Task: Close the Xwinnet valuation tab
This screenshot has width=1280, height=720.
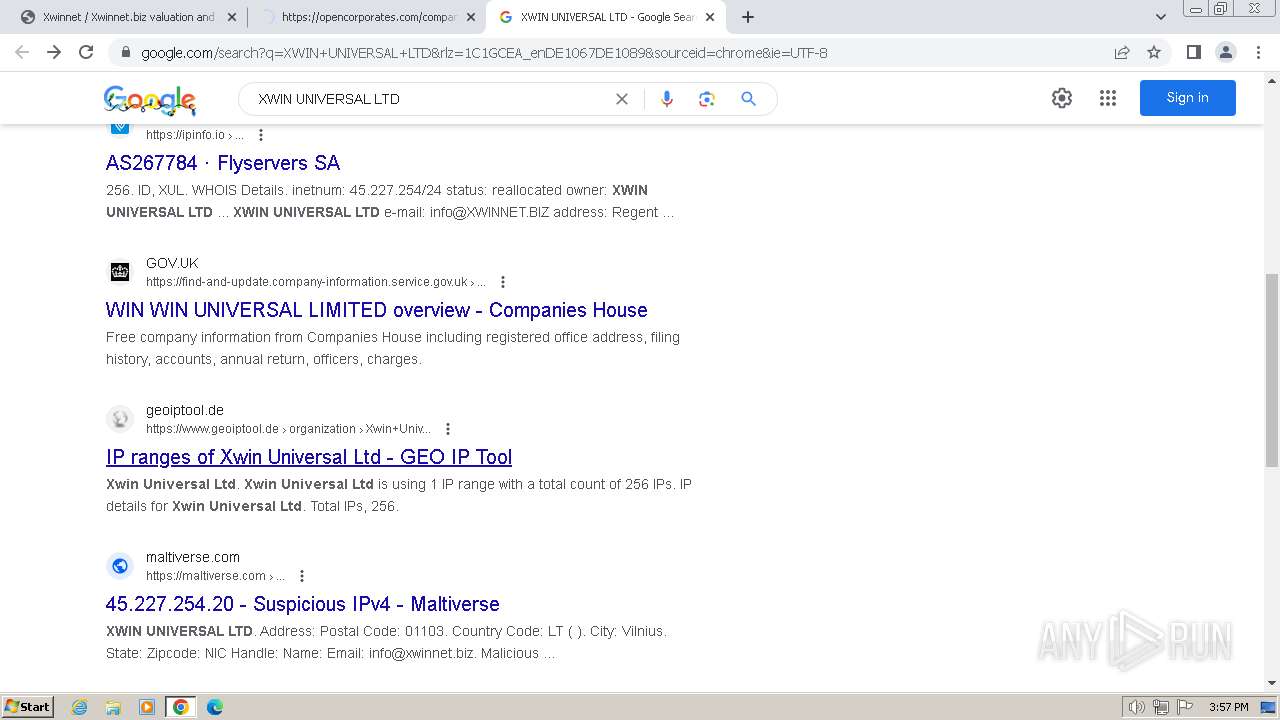Action: click(232, 17)
